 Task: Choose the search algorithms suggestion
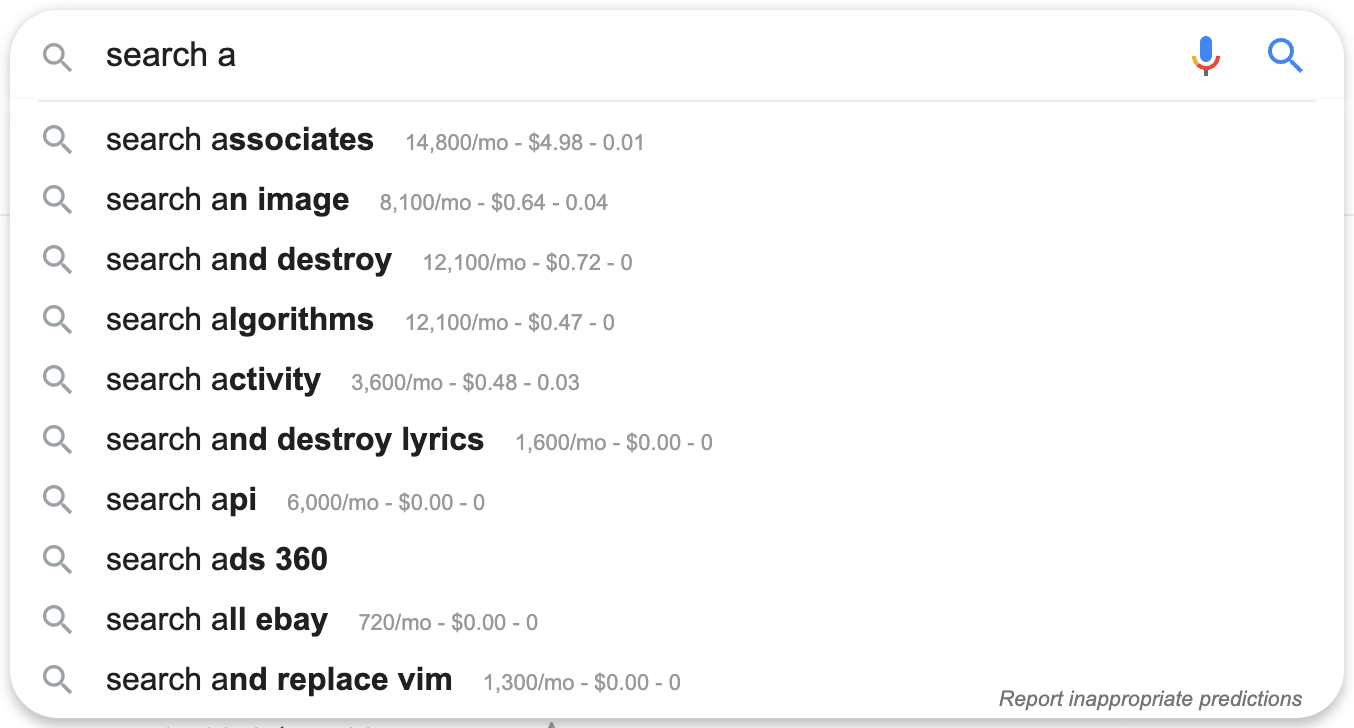[x=677, y=320]
